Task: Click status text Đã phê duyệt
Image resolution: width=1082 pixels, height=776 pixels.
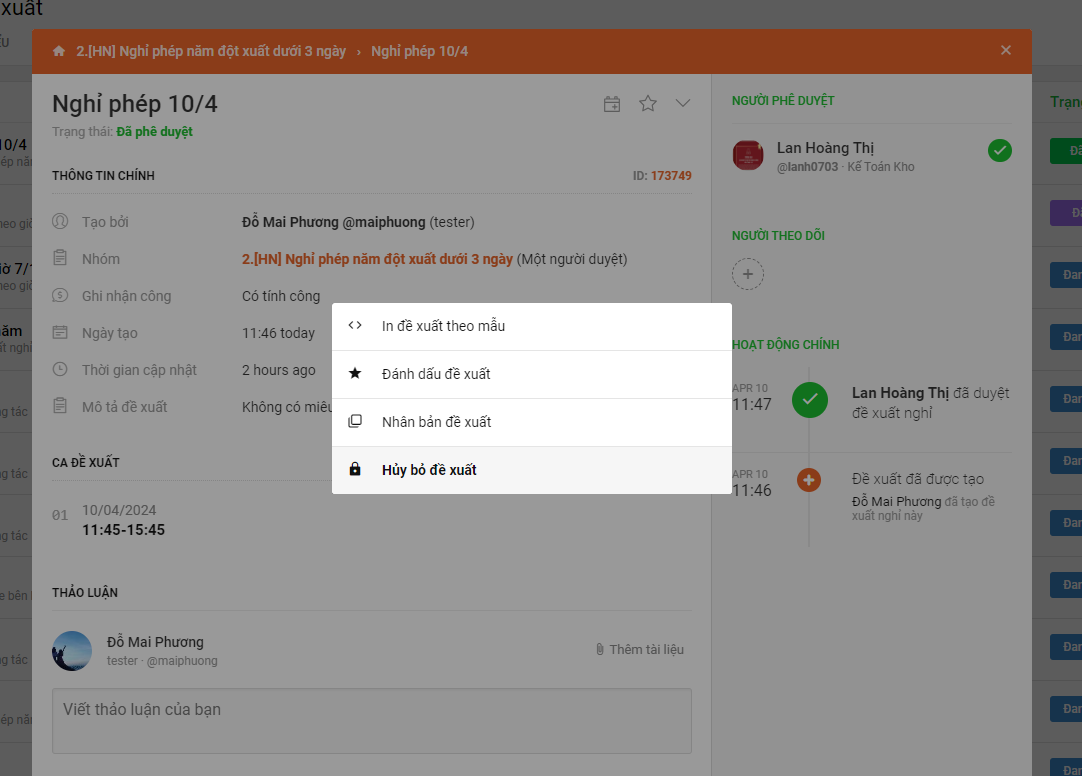Action: (155, 132)
